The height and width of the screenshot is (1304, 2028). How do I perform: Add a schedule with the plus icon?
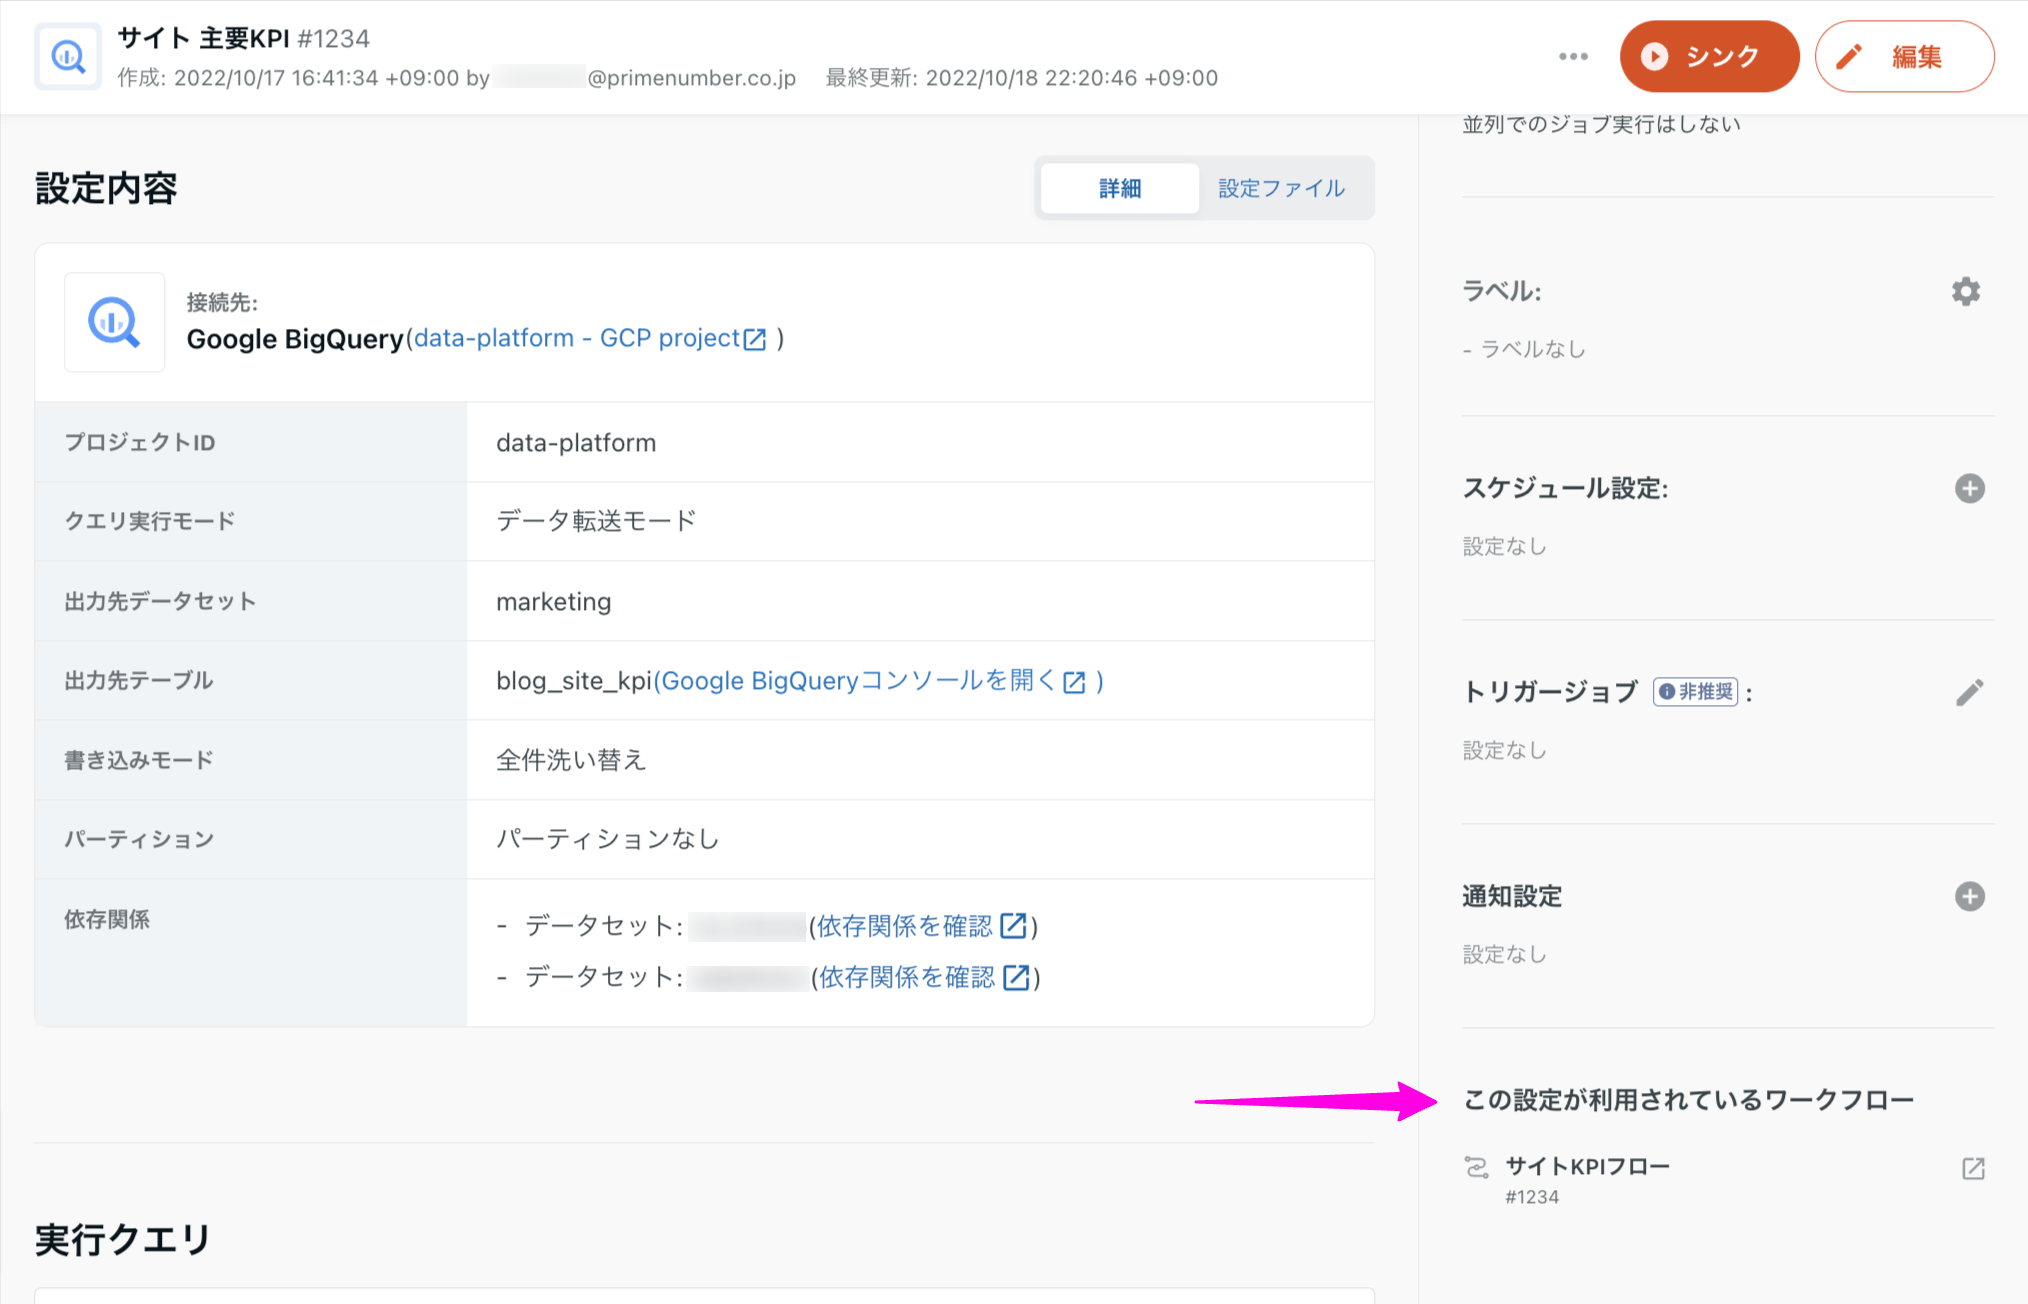tap(1969, 488)
